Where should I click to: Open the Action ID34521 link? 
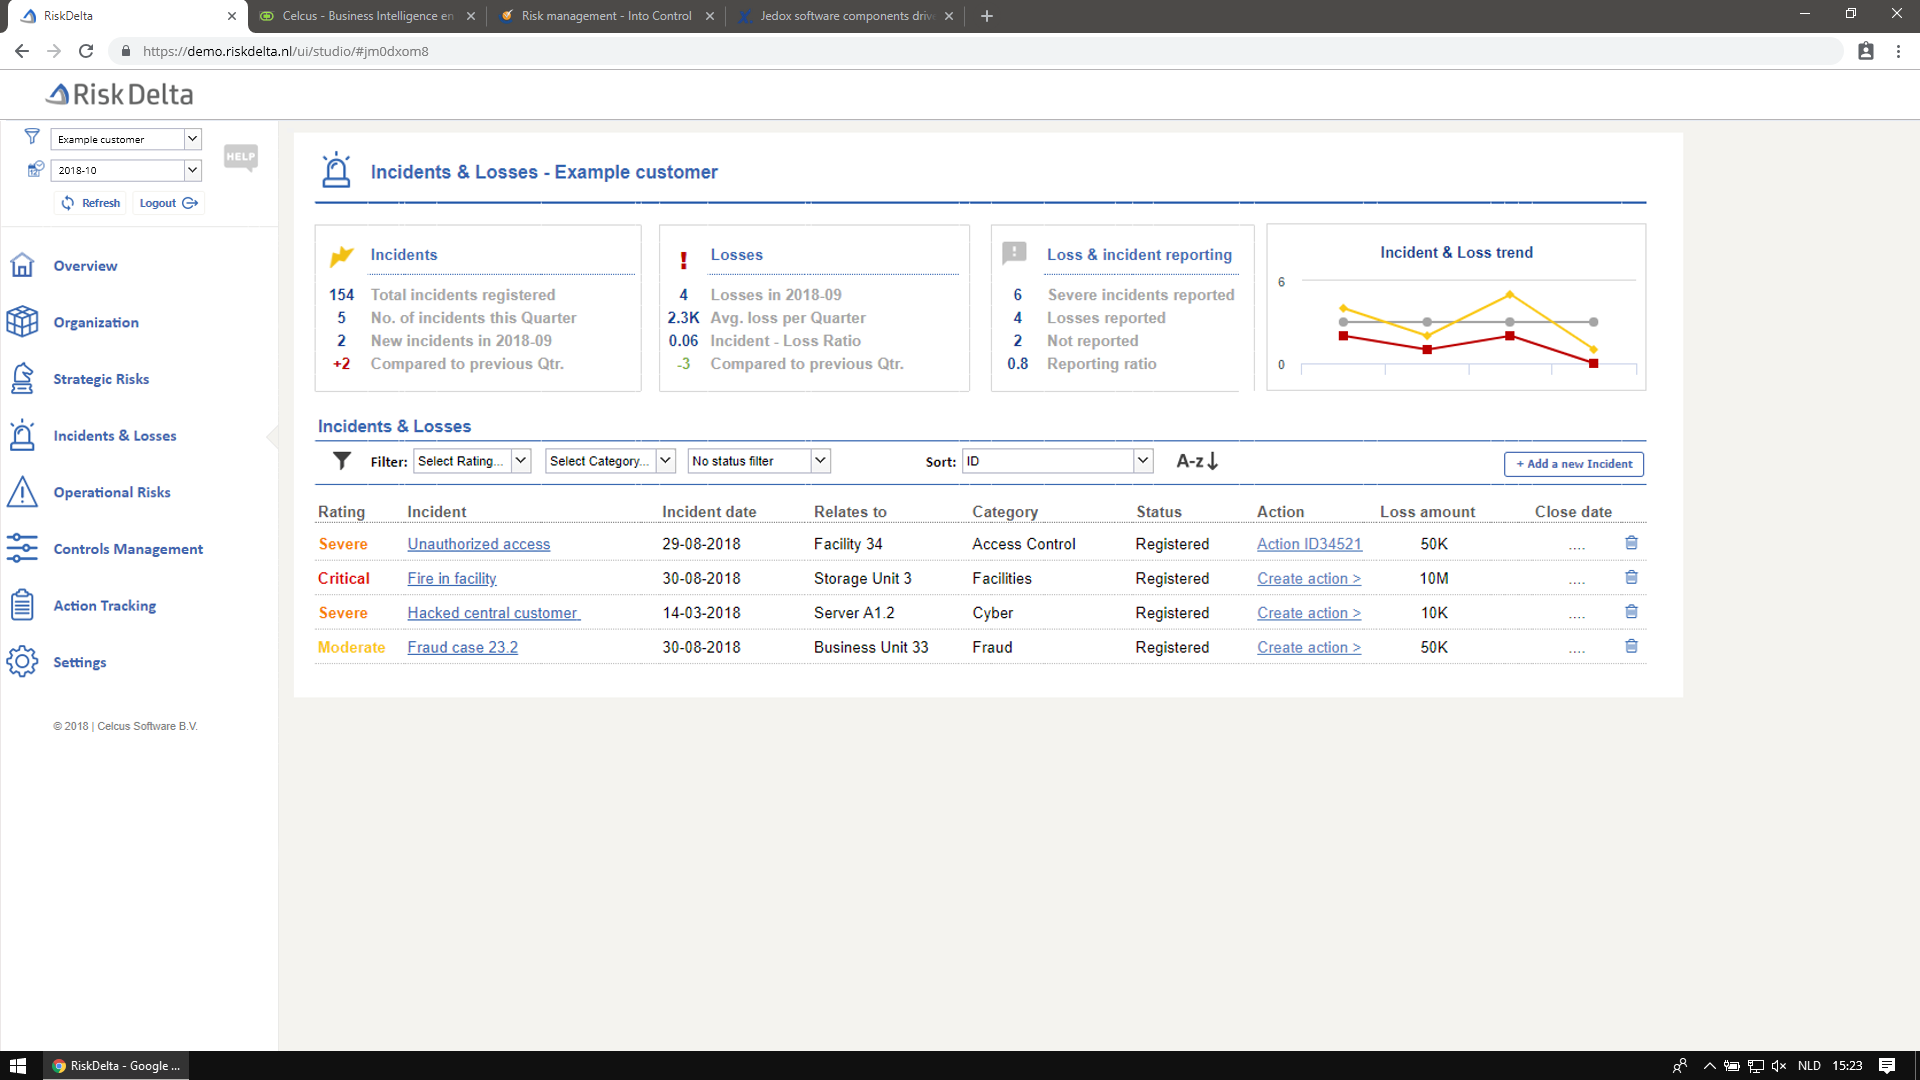[x=1310, y=544]
